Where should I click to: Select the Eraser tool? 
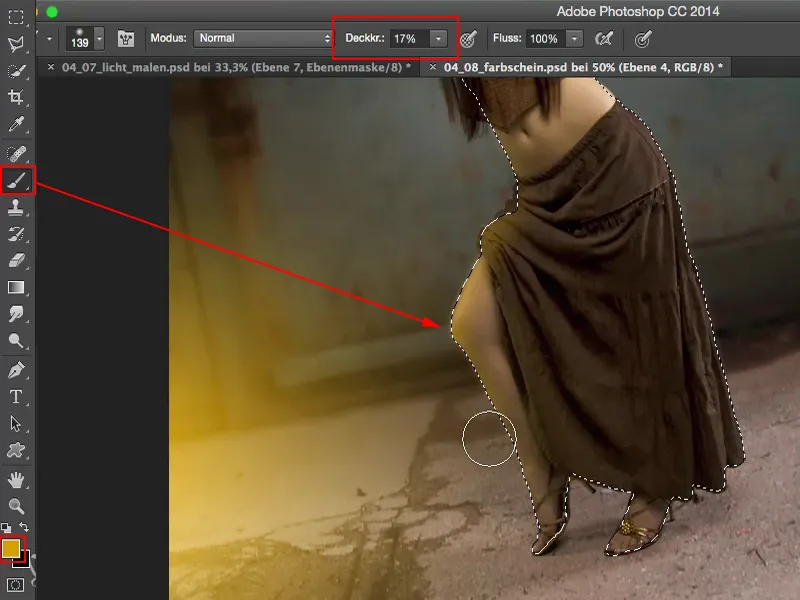[x=16, y=261]
